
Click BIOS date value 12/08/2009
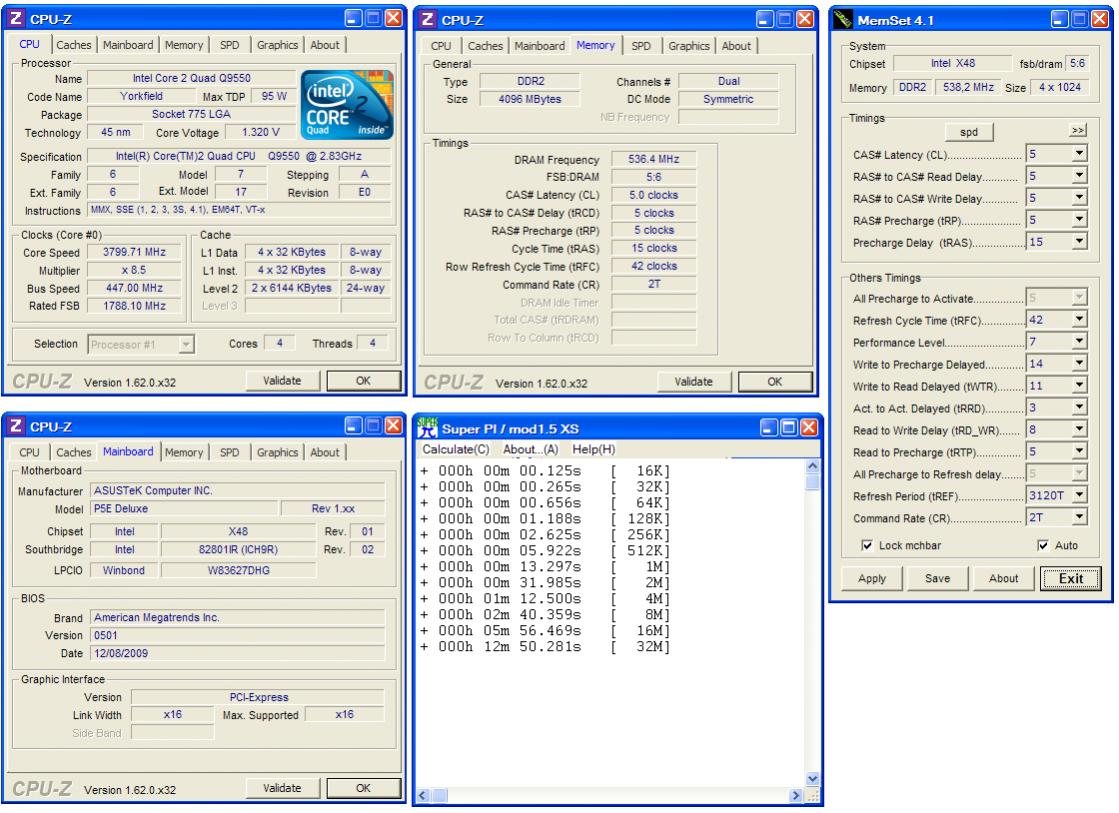tap(237, 653)
